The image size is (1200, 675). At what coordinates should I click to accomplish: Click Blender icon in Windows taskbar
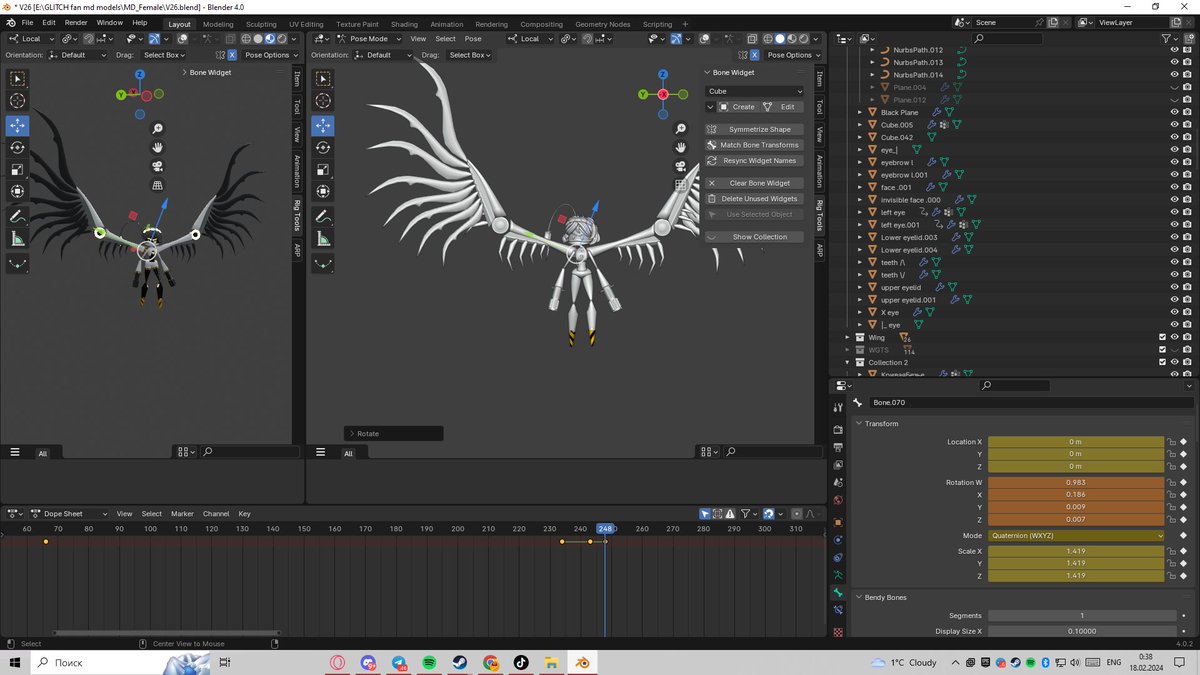581,662
